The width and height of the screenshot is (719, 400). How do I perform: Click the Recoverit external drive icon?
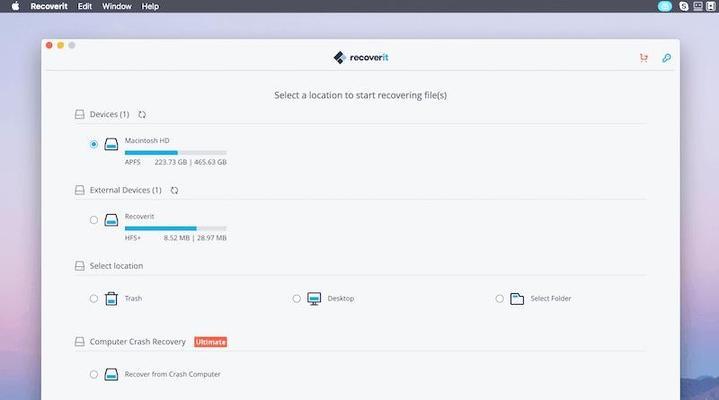(x=111, y=220)
